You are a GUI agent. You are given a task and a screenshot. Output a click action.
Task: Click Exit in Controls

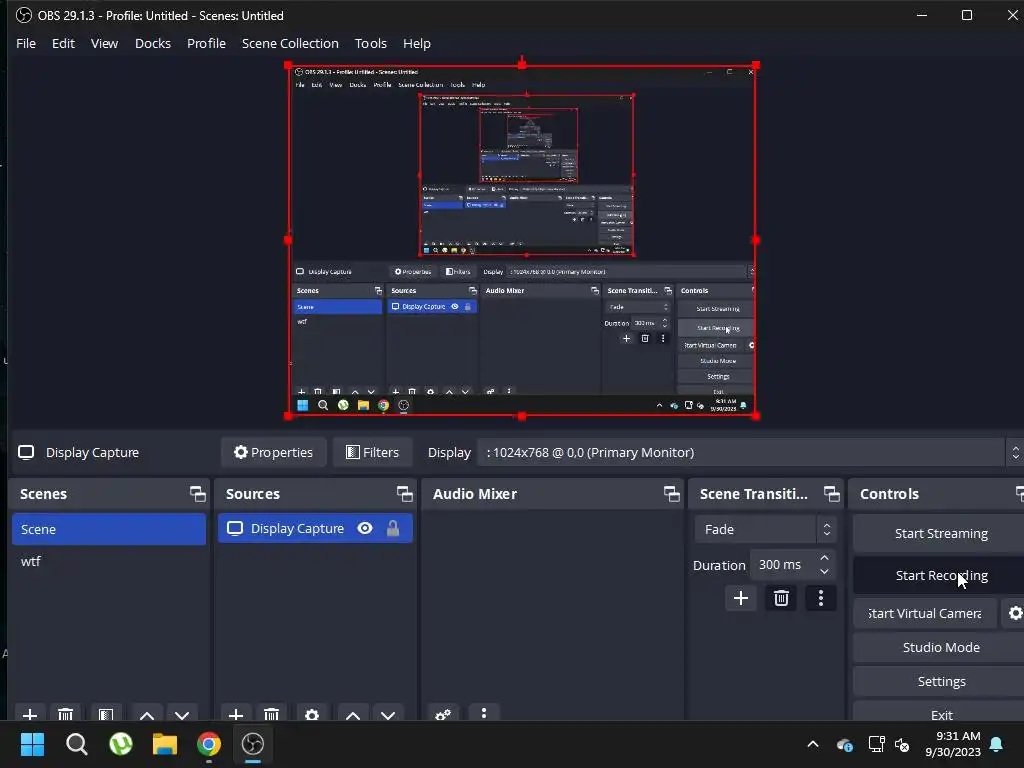tap(940, 714)
